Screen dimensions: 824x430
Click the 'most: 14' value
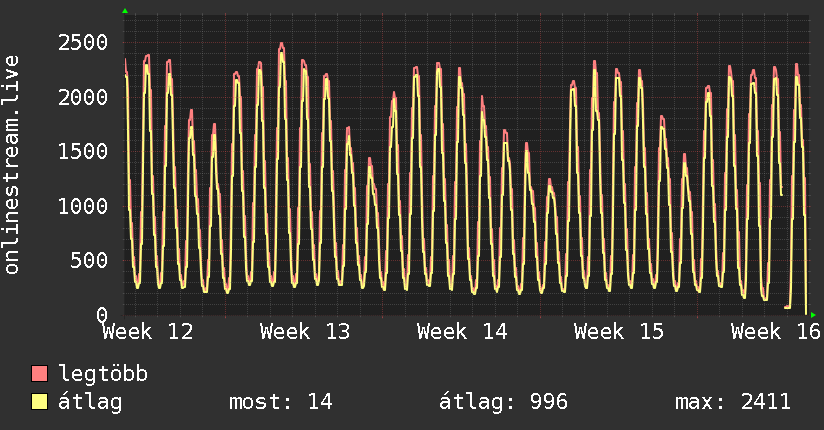pos(281,402)
